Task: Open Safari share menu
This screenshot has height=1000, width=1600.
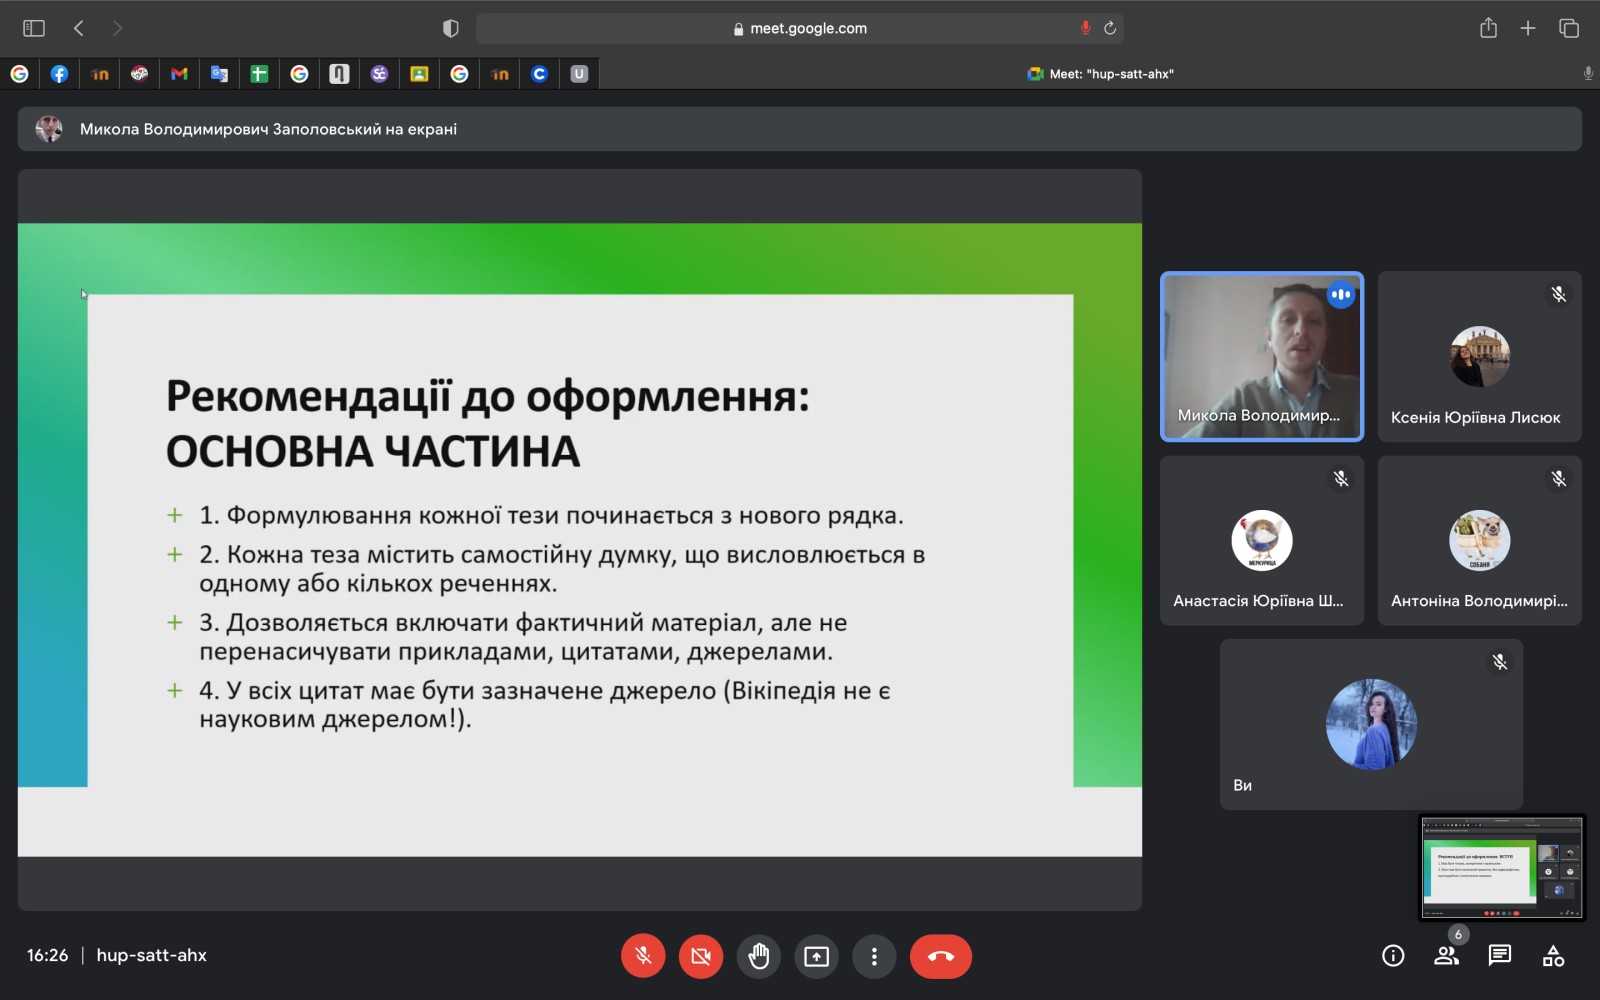Action: pyautogui.click(x=1488, y=28)
